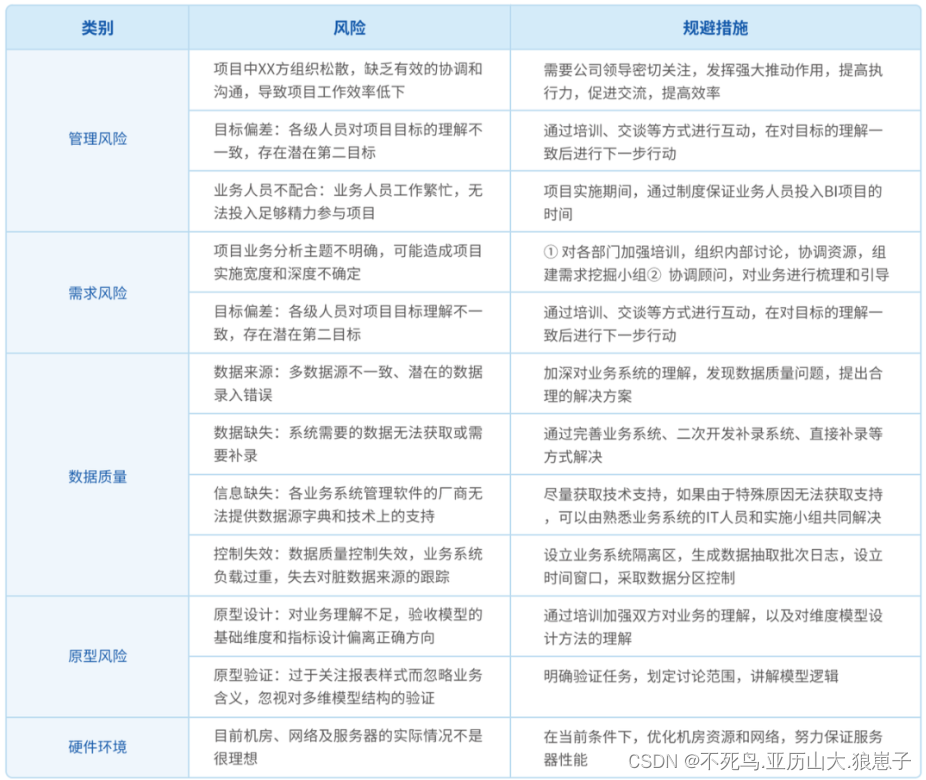
Task: Click measure cell 加深对业务系统的理解
Action: coord(715,384)
